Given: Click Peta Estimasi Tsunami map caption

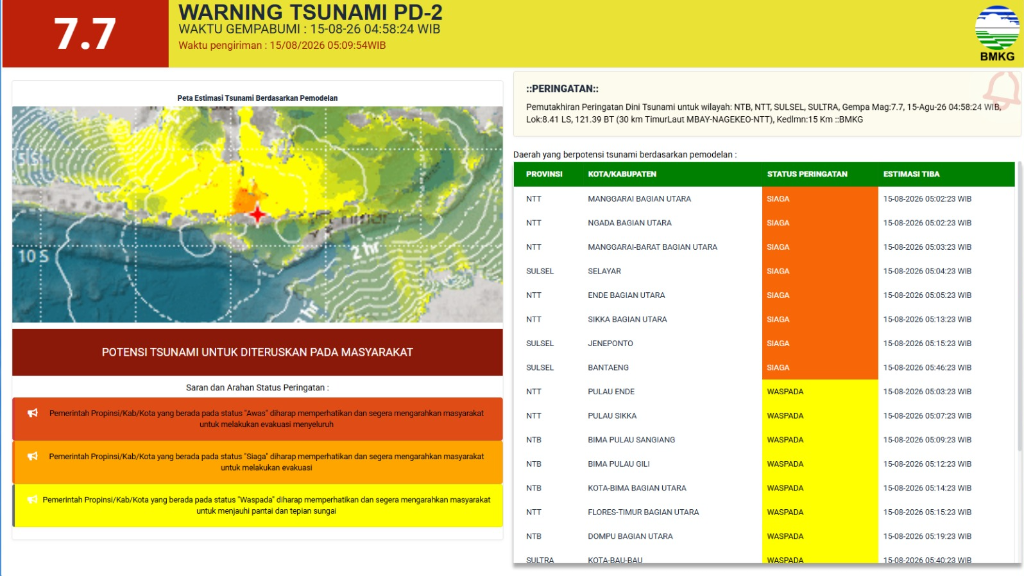Looking at the screenshot, I should tap(257, 98).
